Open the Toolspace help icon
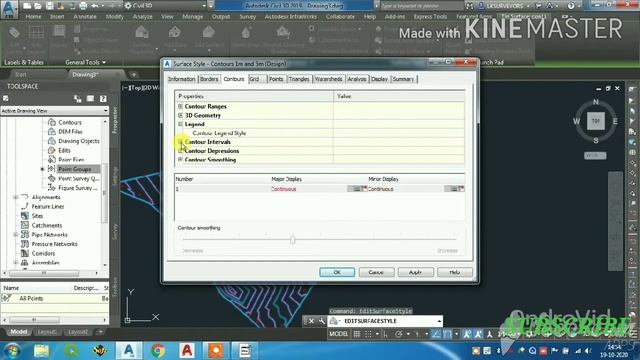 [103, 99]
